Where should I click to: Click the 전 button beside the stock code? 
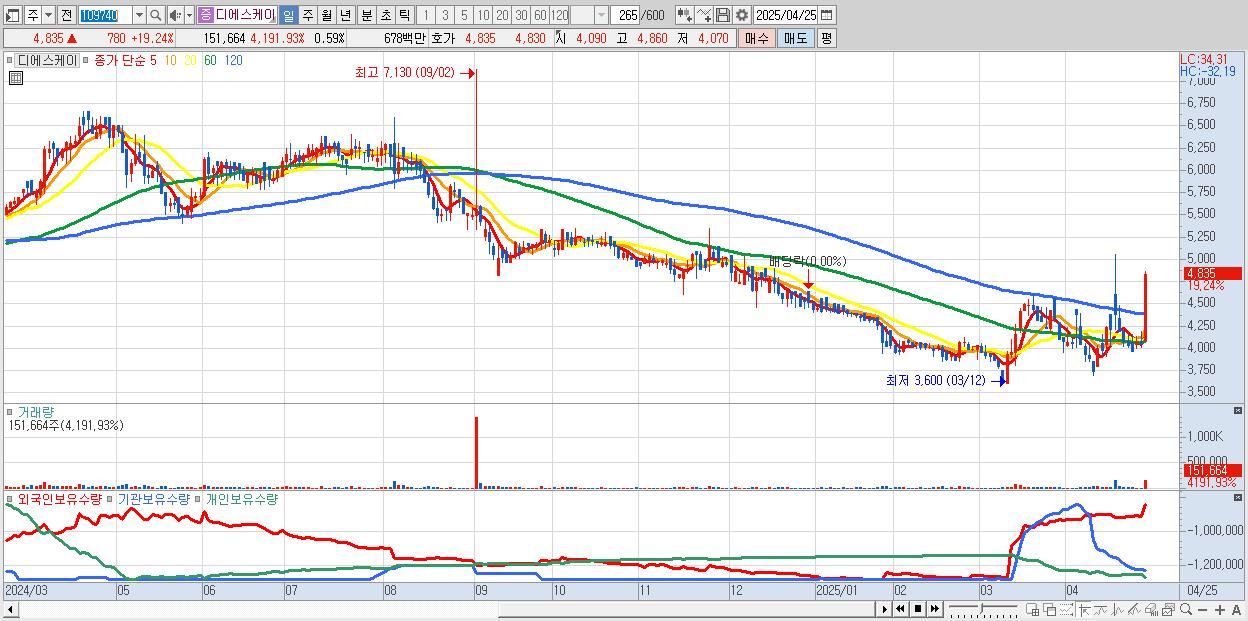click(66, 15)
